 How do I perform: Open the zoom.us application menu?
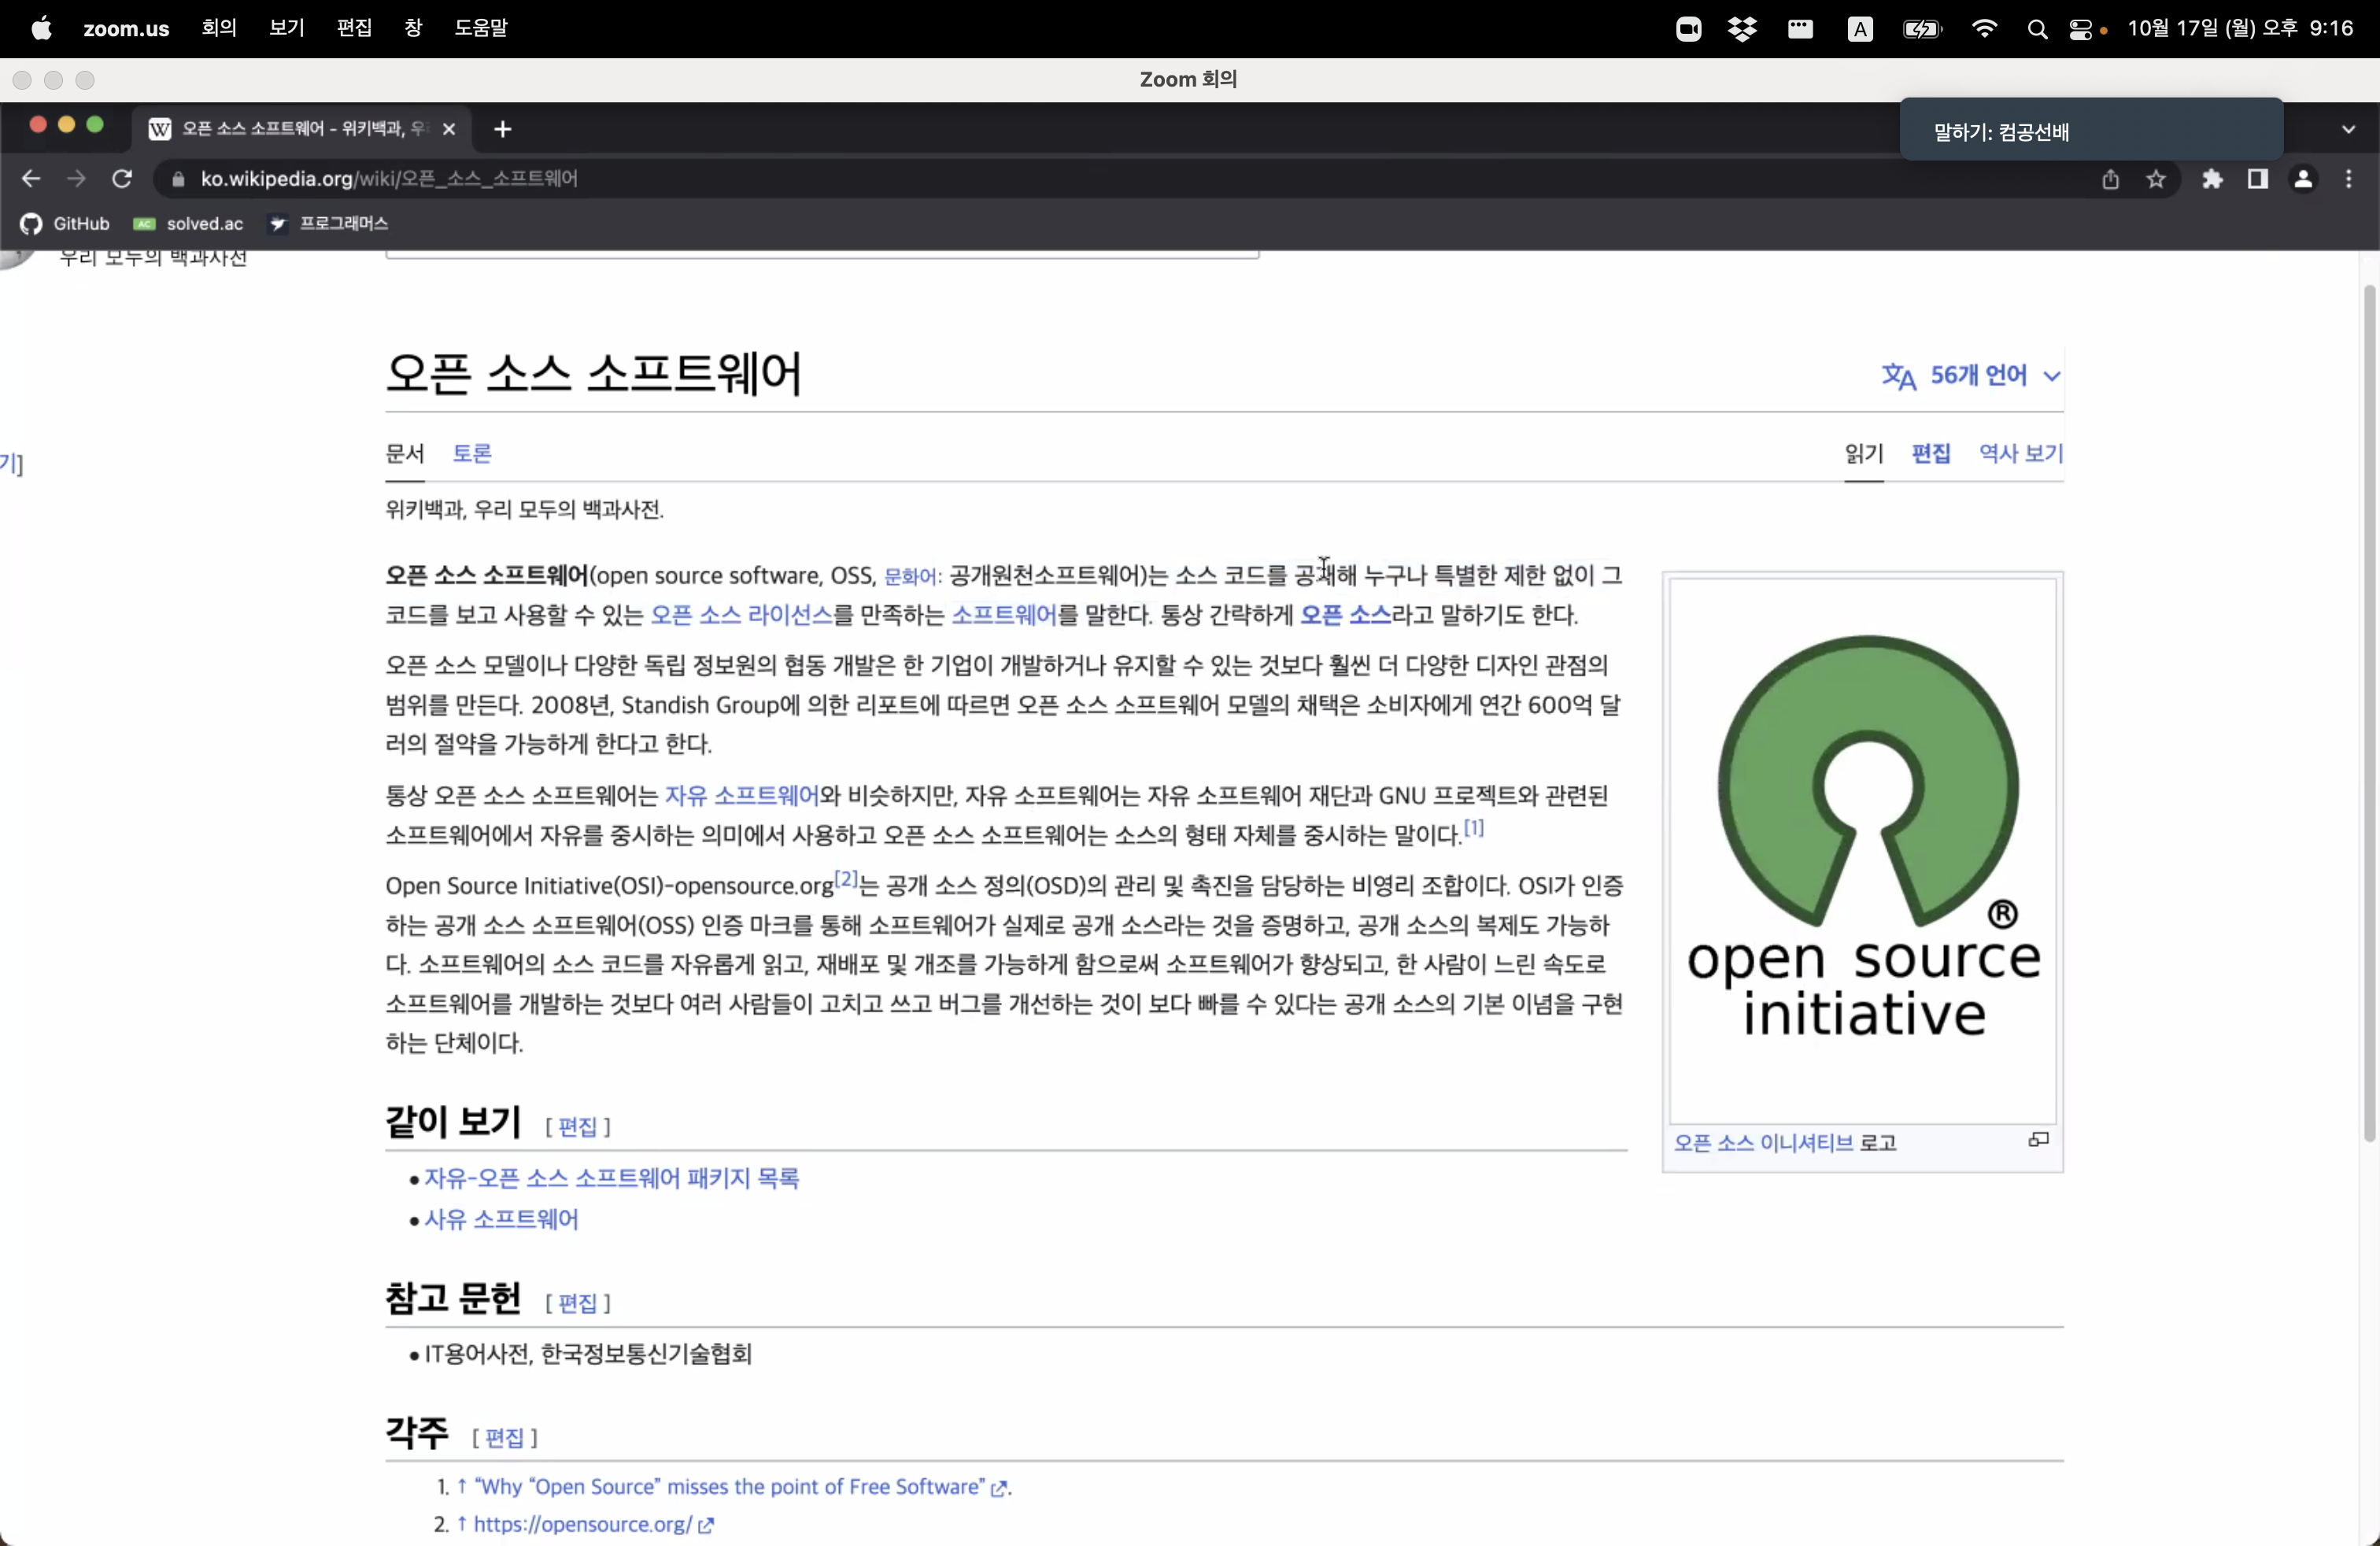(126, 28)
